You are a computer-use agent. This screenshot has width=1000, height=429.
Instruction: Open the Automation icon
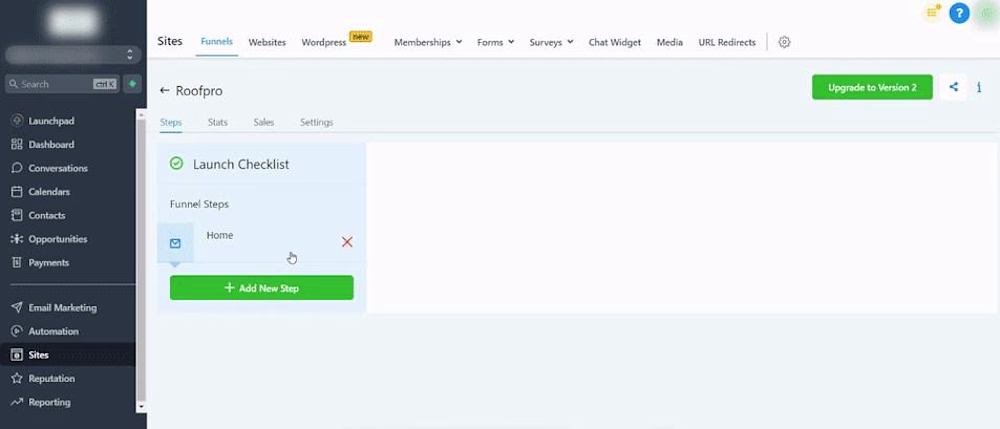click(x=17, y=331)
